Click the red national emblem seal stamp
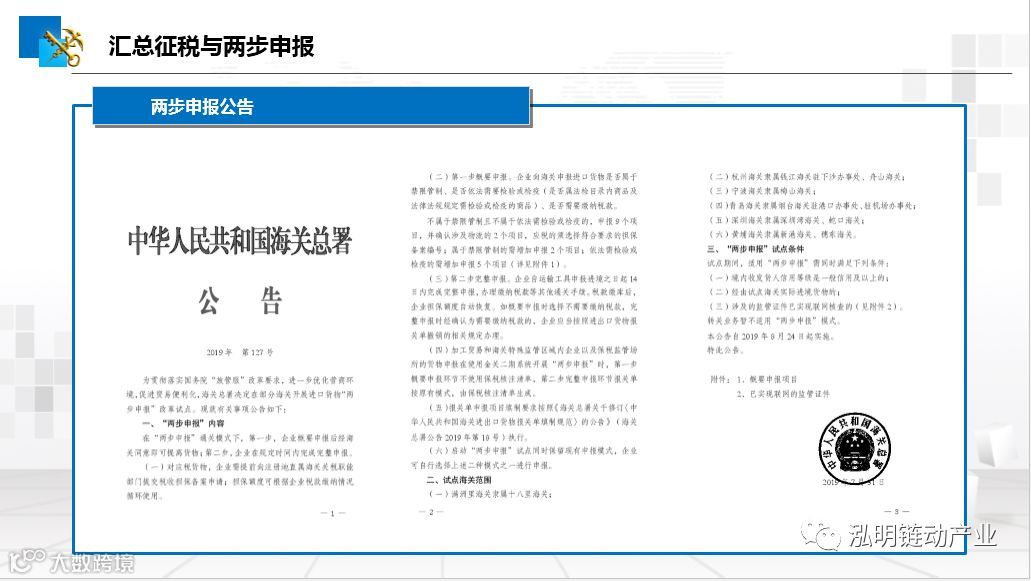 click(854, 447)
